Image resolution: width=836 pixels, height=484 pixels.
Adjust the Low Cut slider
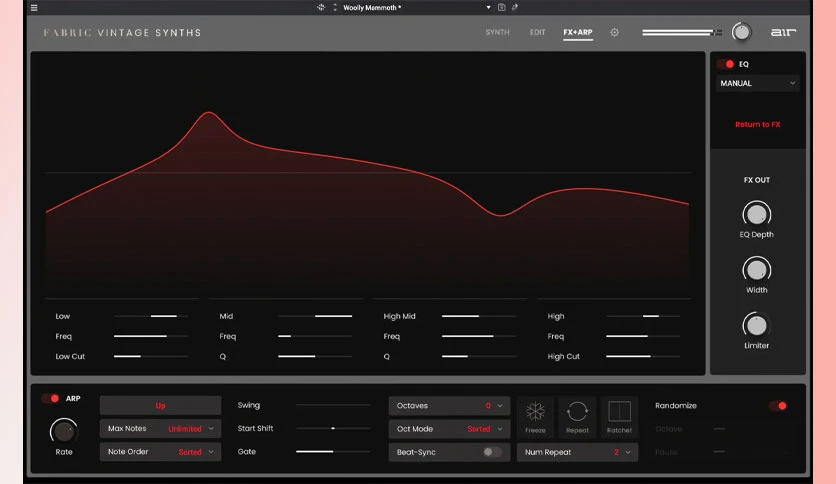pyautogui.click(x=151, y=356)
